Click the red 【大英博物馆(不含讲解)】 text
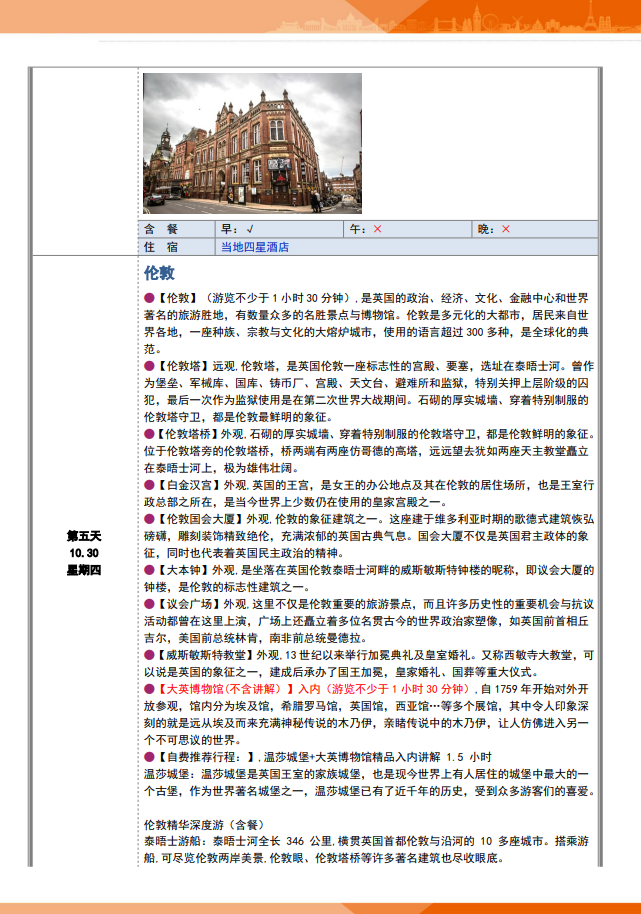 (x=226, y=689)
